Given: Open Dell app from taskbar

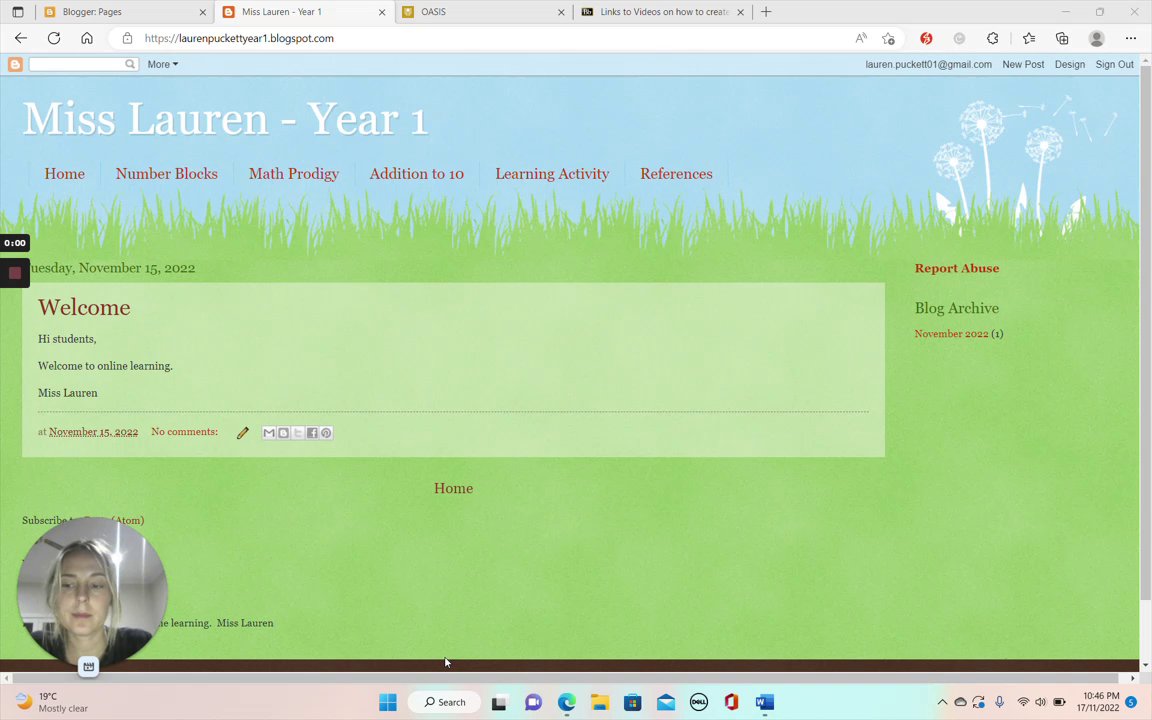Looking at the screenshot, I should click(699, 702).
